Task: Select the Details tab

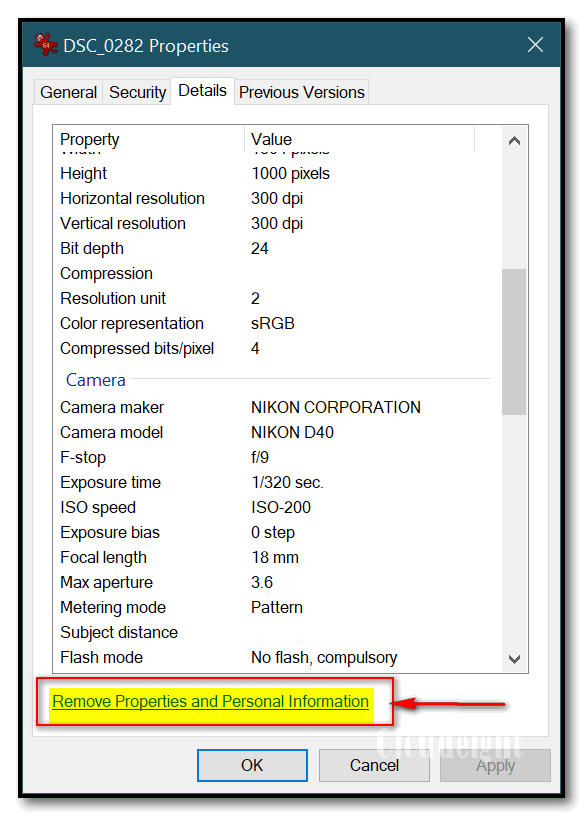Action: pyautogui.click(x=202, y=91)
